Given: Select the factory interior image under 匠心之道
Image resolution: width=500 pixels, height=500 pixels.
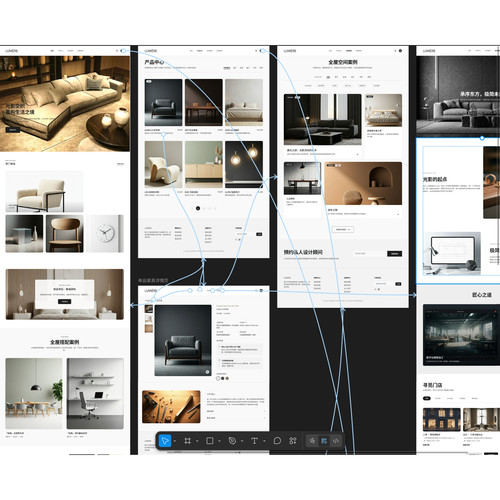Looking at the screenshot, I should (x=461, y=335).
